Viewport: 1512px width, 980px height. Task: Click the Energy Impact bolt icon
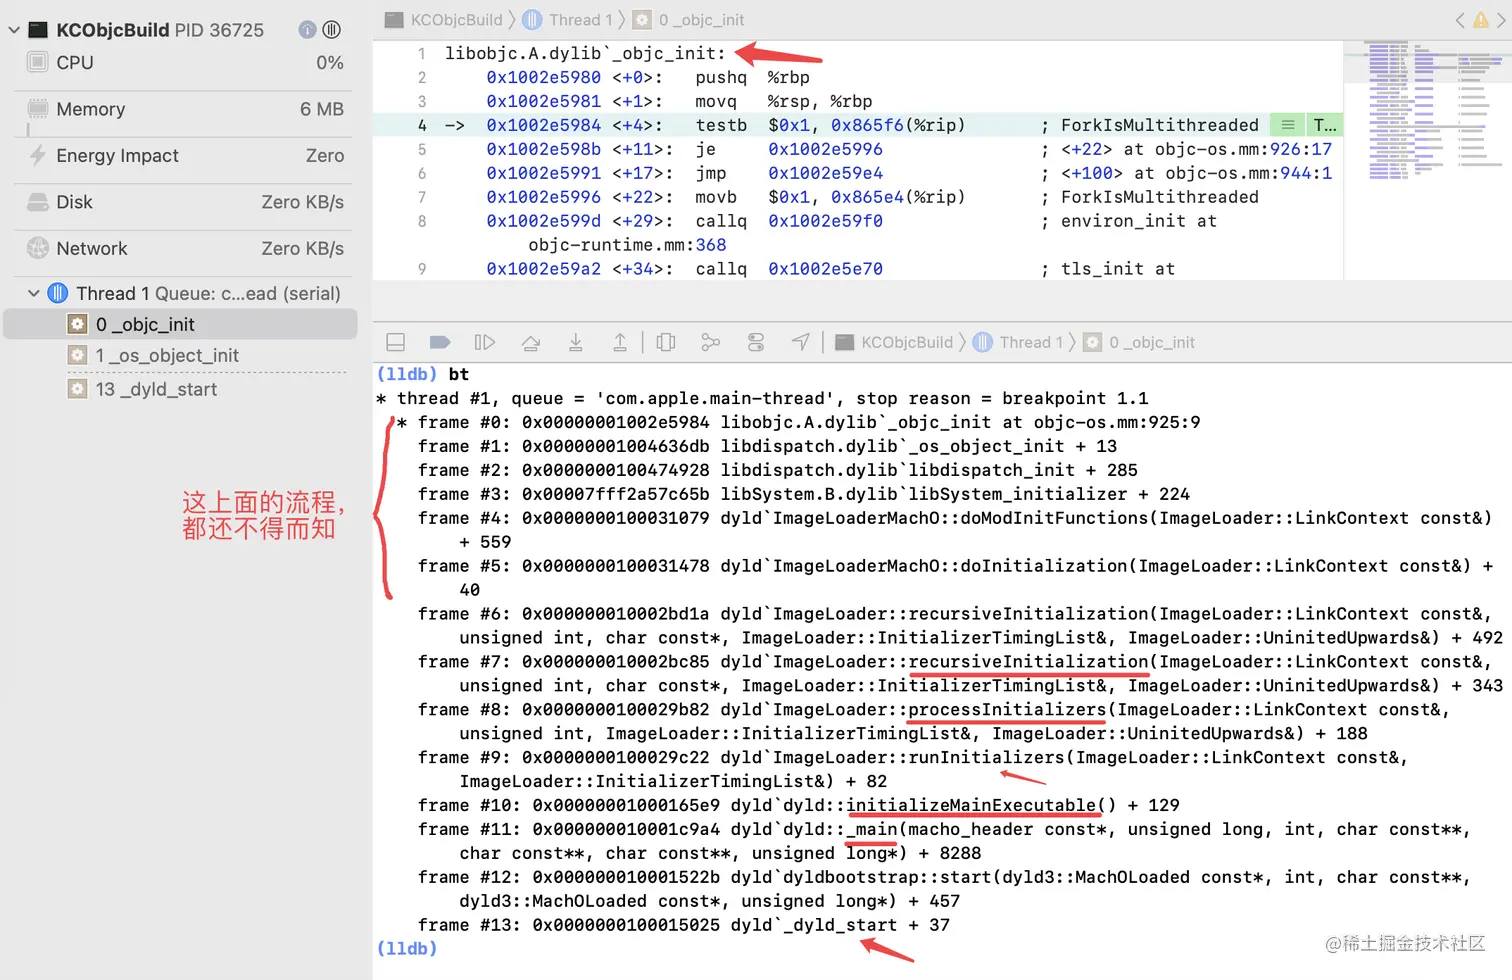click(x=38, y=155)
